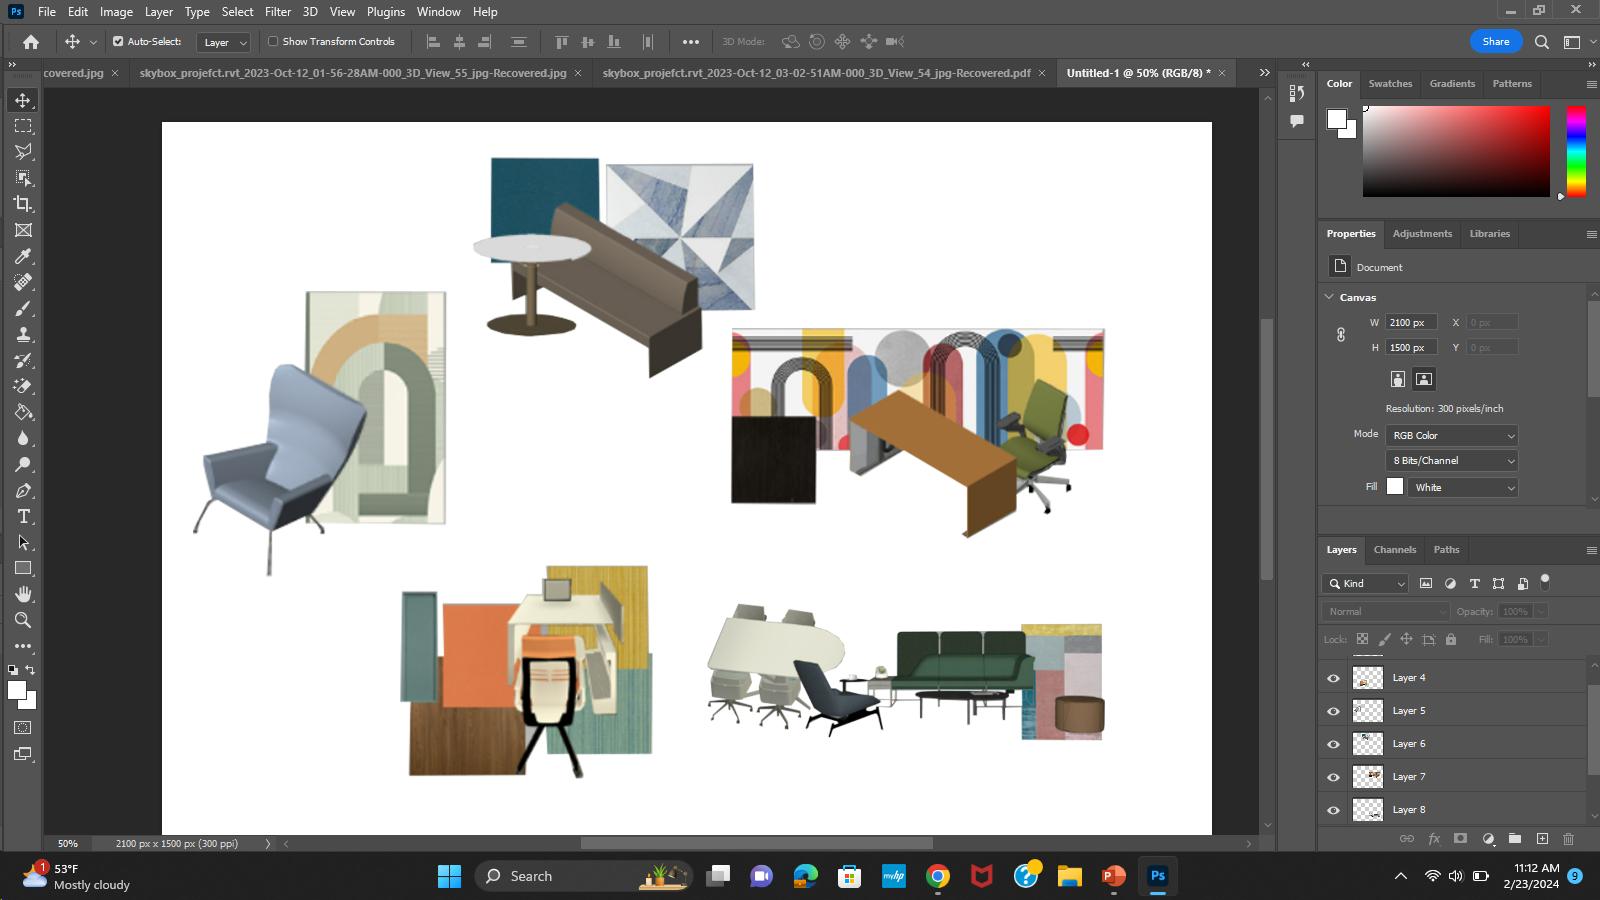
Task: Collapse the Canvas section
Action: (x=1329, y=297)
